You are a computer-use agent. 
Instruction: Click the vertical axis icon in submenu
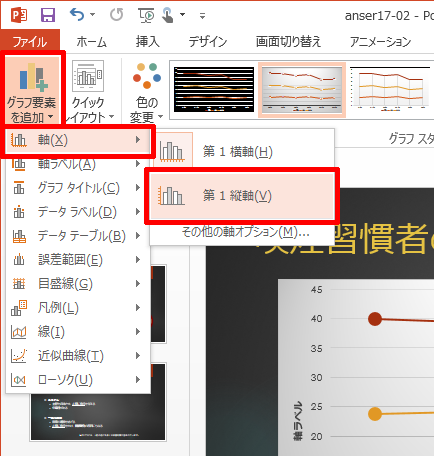(171, 196)
